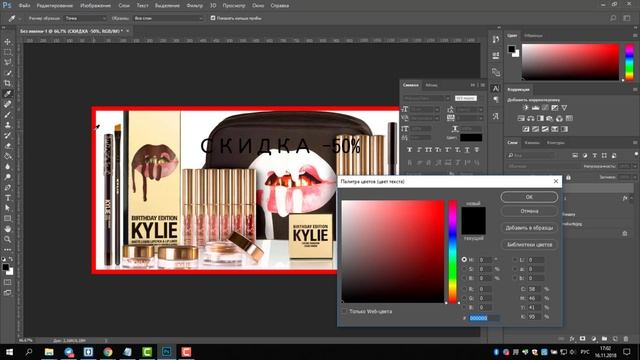Select the Rectangular Marquee tool
Viewport: 640px width, 360px height.
point(7,52)
